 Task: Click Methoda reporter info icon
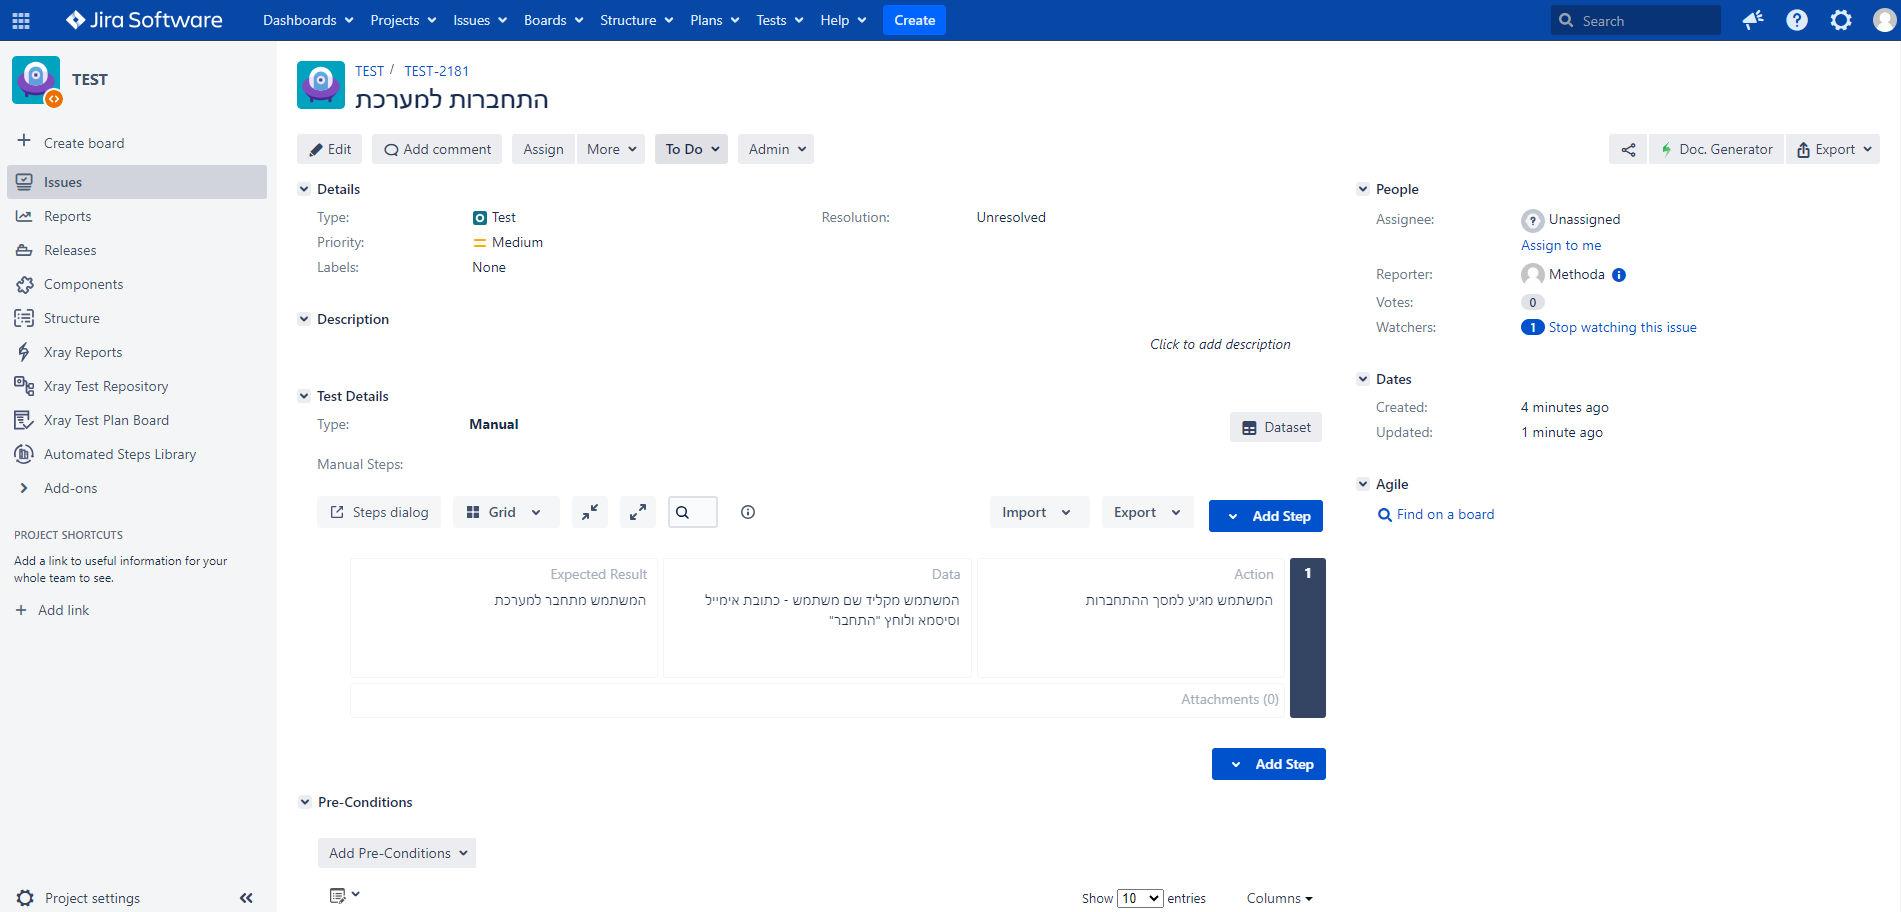coord(1619,275)
